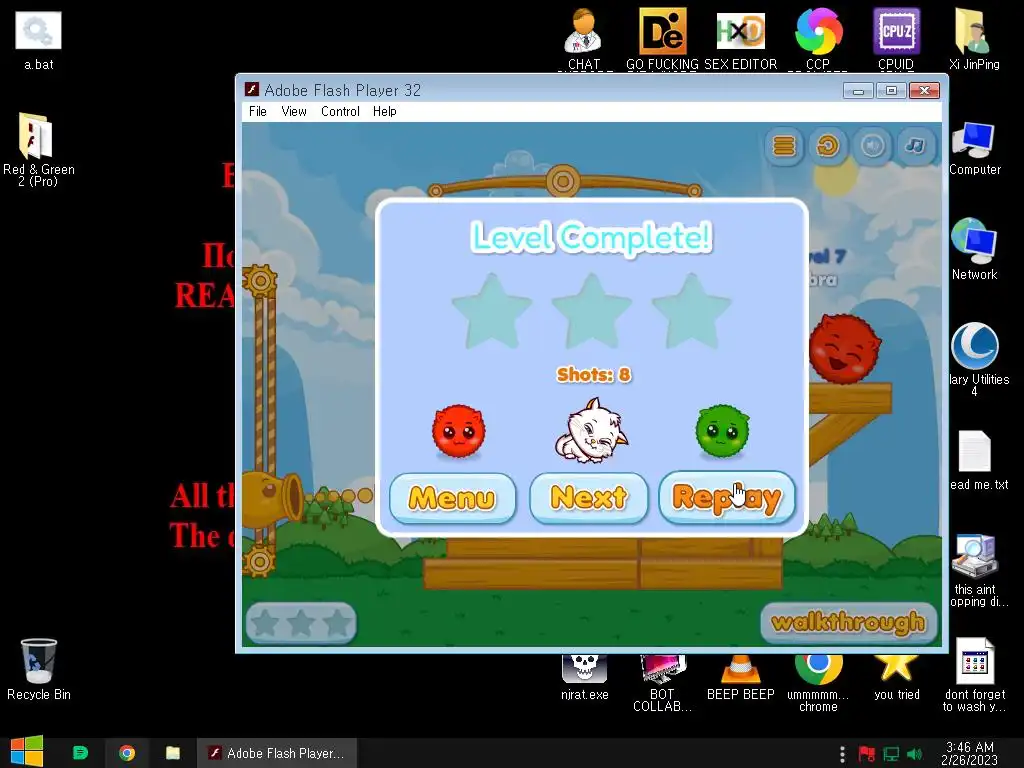1024x768 pixels.
Task: Open the walkthrough link button
Action: pos(848,622)
